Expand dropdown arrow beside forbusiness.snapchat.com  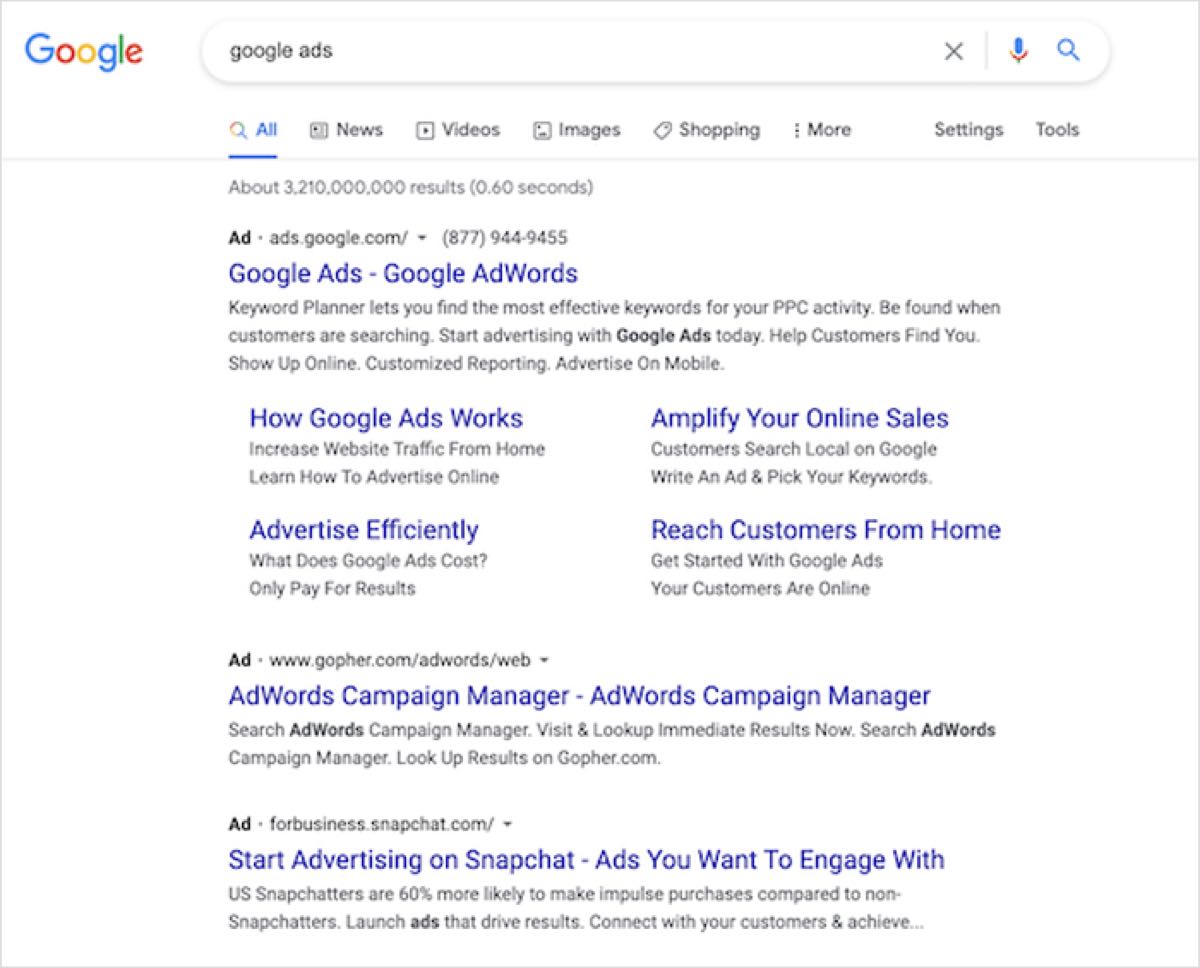coord(508,825)
